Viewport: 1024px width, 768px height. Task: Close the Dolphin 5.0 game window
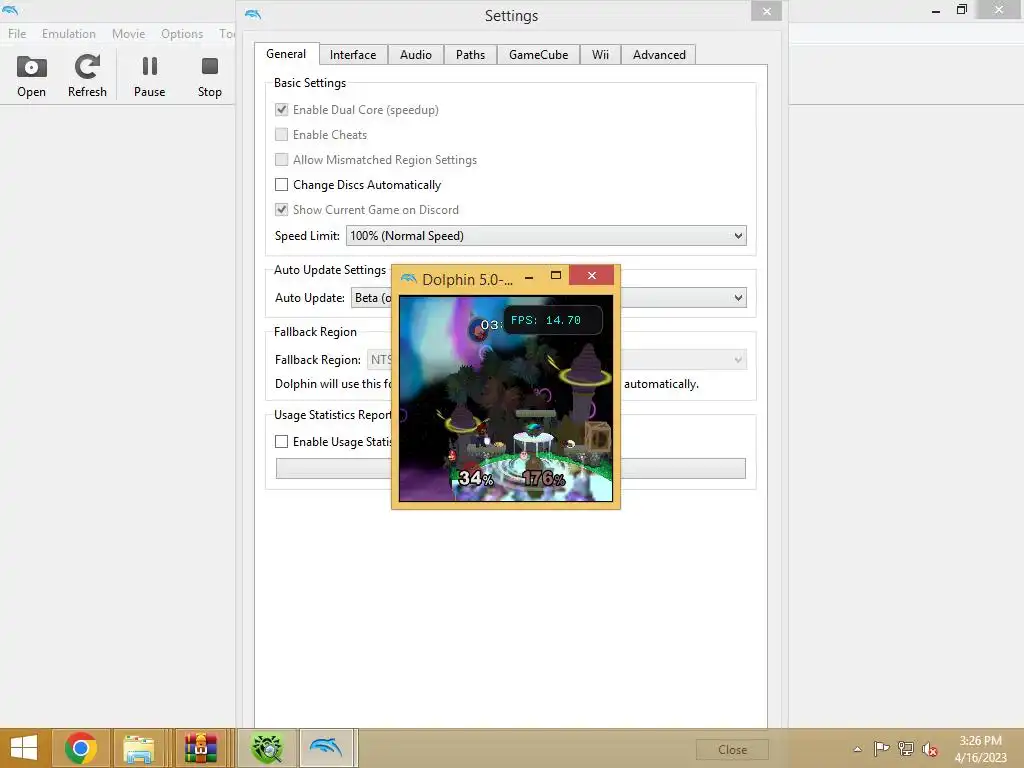point(592,276)
